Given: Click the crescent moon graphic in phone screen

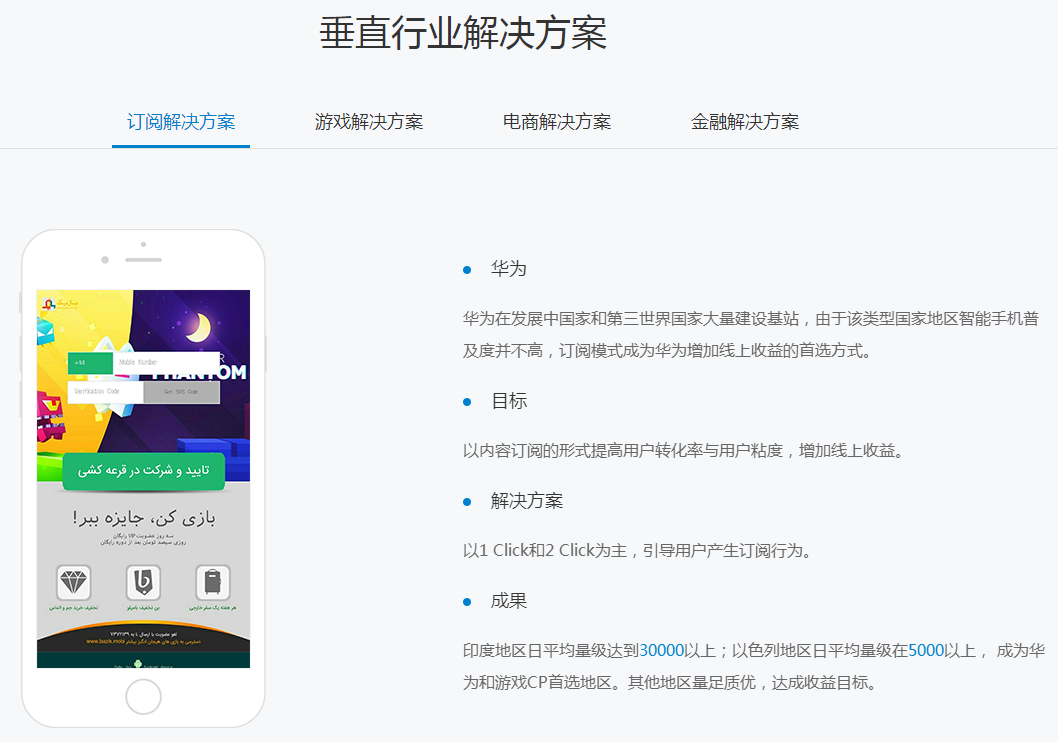Looking at the screenshot, I should tap(200, 327).
